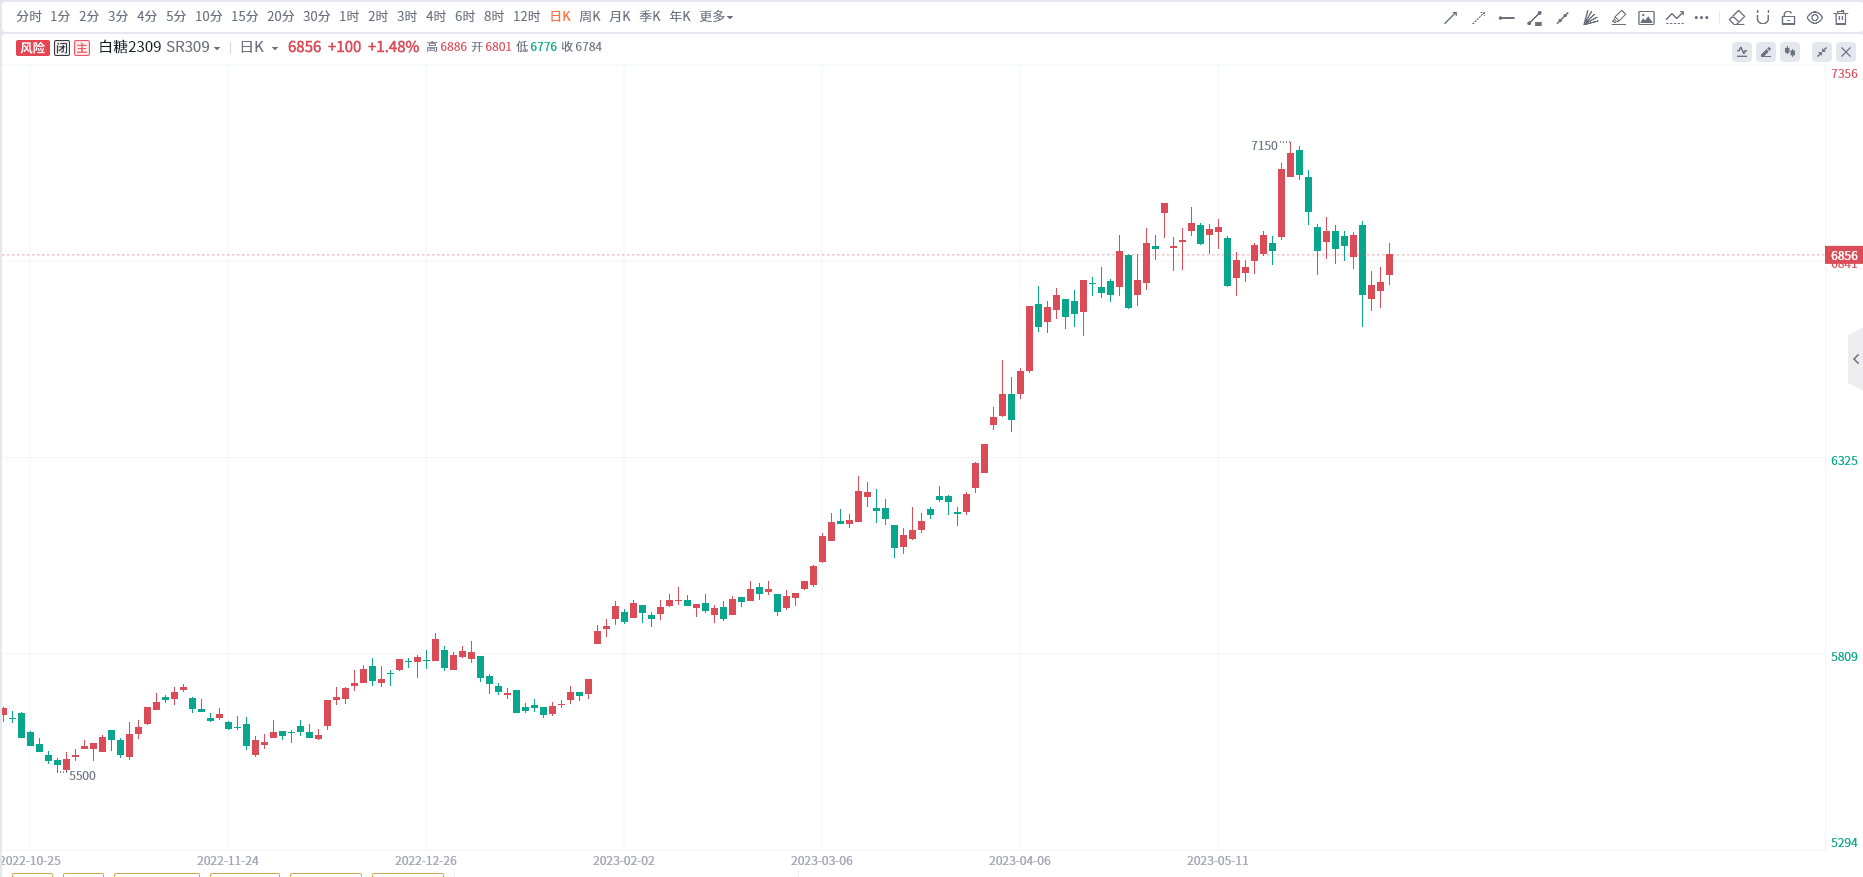This screenshot has height=877, width=1863.
Task: Click the 6325 price axis label
Action: [x=1844, y=461]
